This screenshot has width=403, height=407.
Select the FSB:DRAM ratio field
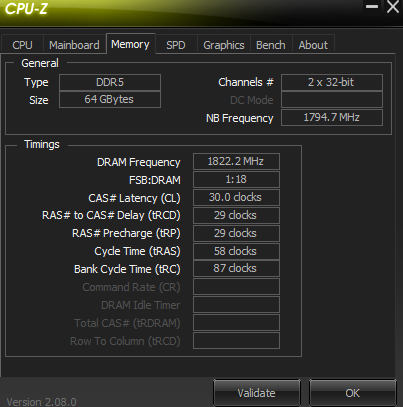236,179
